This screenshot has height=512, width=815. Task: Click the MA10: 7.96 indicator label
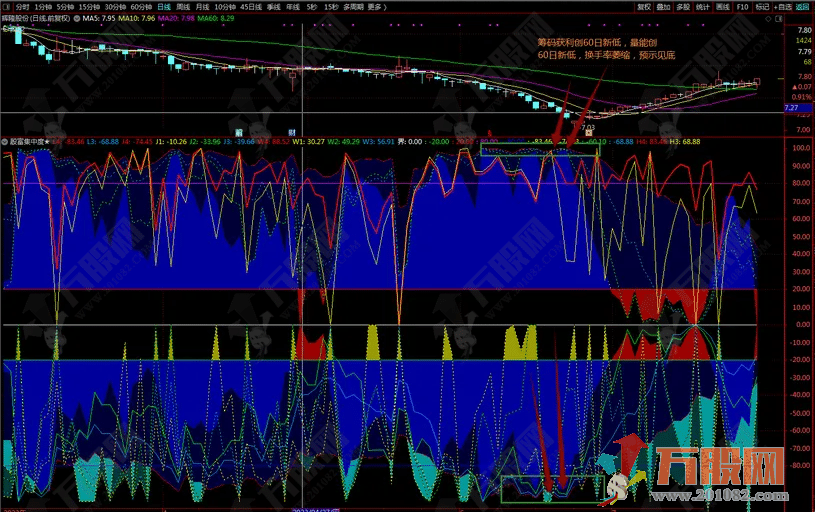(137, 18)
